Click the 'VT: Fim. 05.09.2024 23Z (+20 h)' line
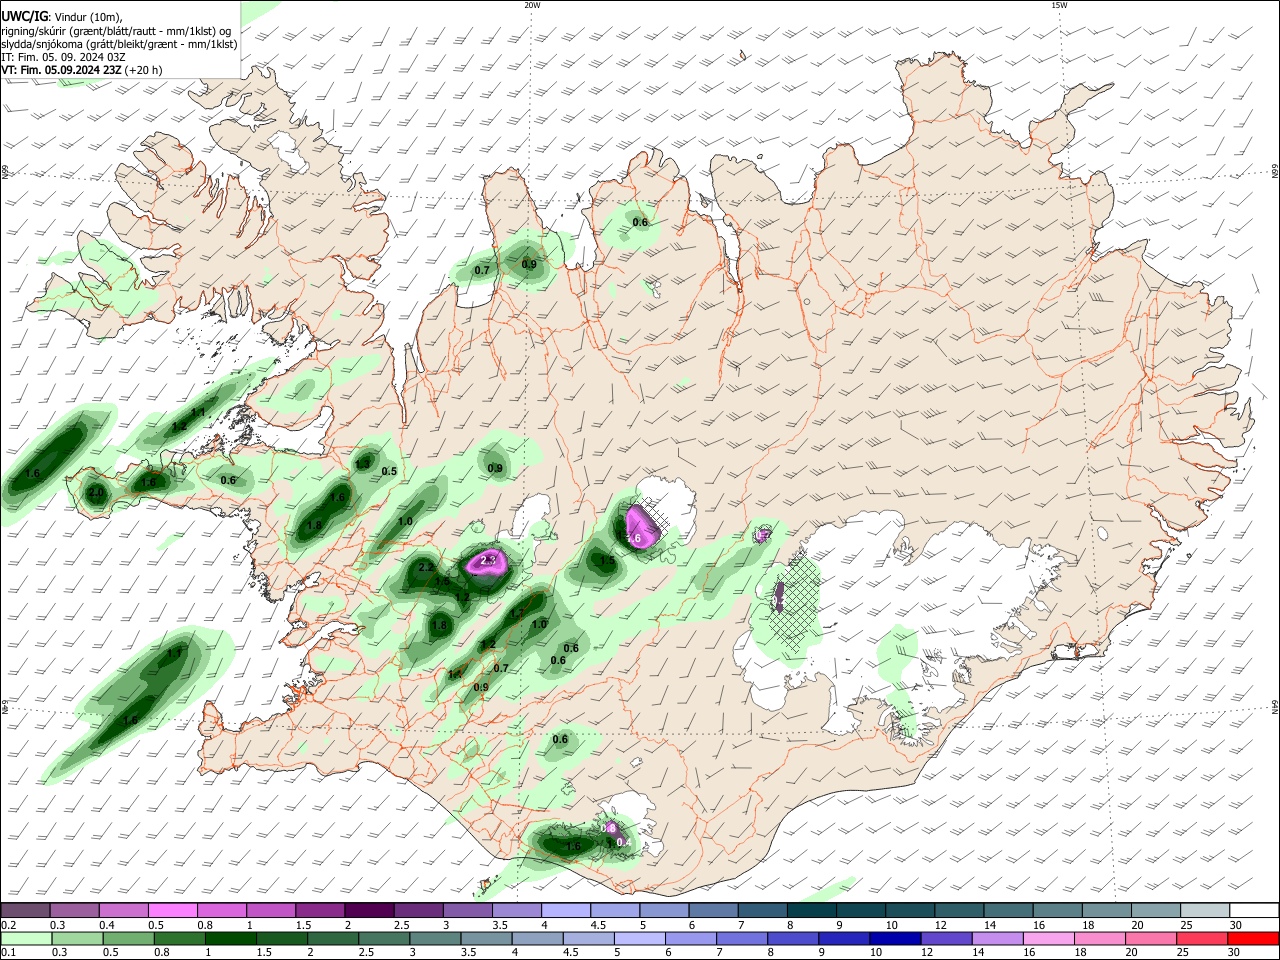Screen dimensions: 1280x960 click(82, 70)
